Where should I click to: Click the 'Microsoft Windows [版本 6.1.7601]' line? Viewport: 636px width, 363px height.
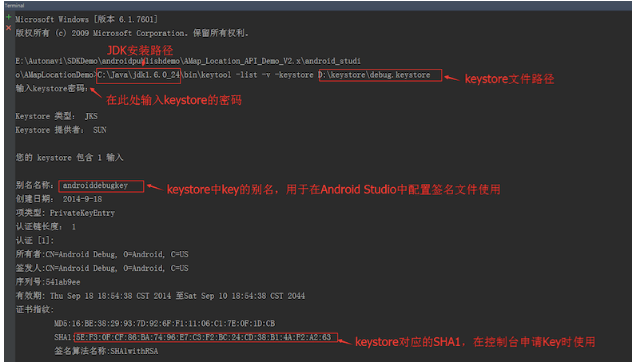pos(86,19)
